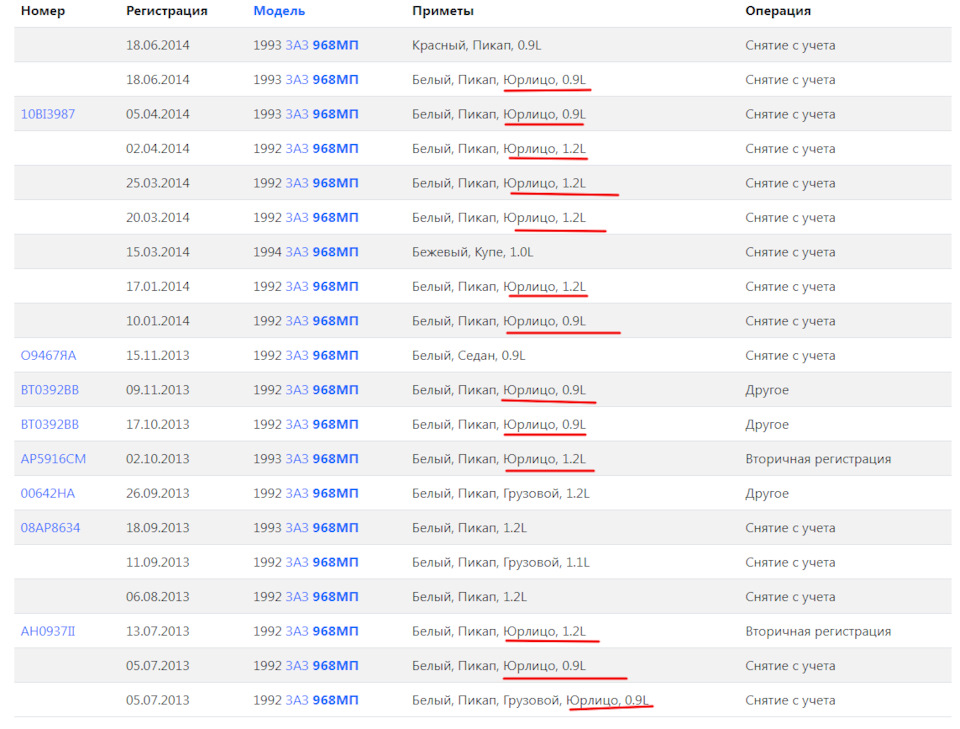
Task: Click ЗАЗ link in 02.10.2013 row
Action: 297,459
